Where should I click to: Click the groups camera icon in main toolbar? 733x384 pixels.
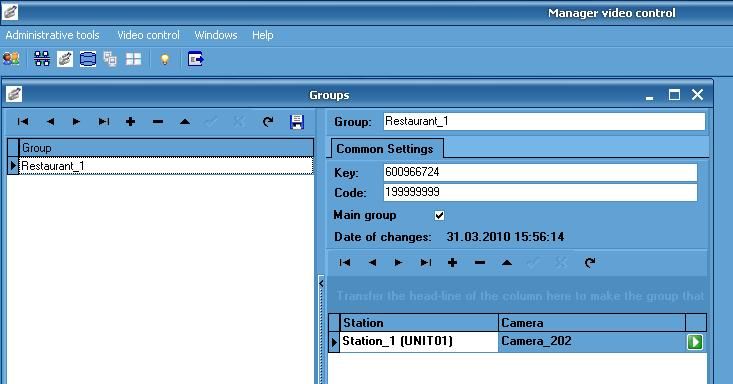tap(65, 59)
